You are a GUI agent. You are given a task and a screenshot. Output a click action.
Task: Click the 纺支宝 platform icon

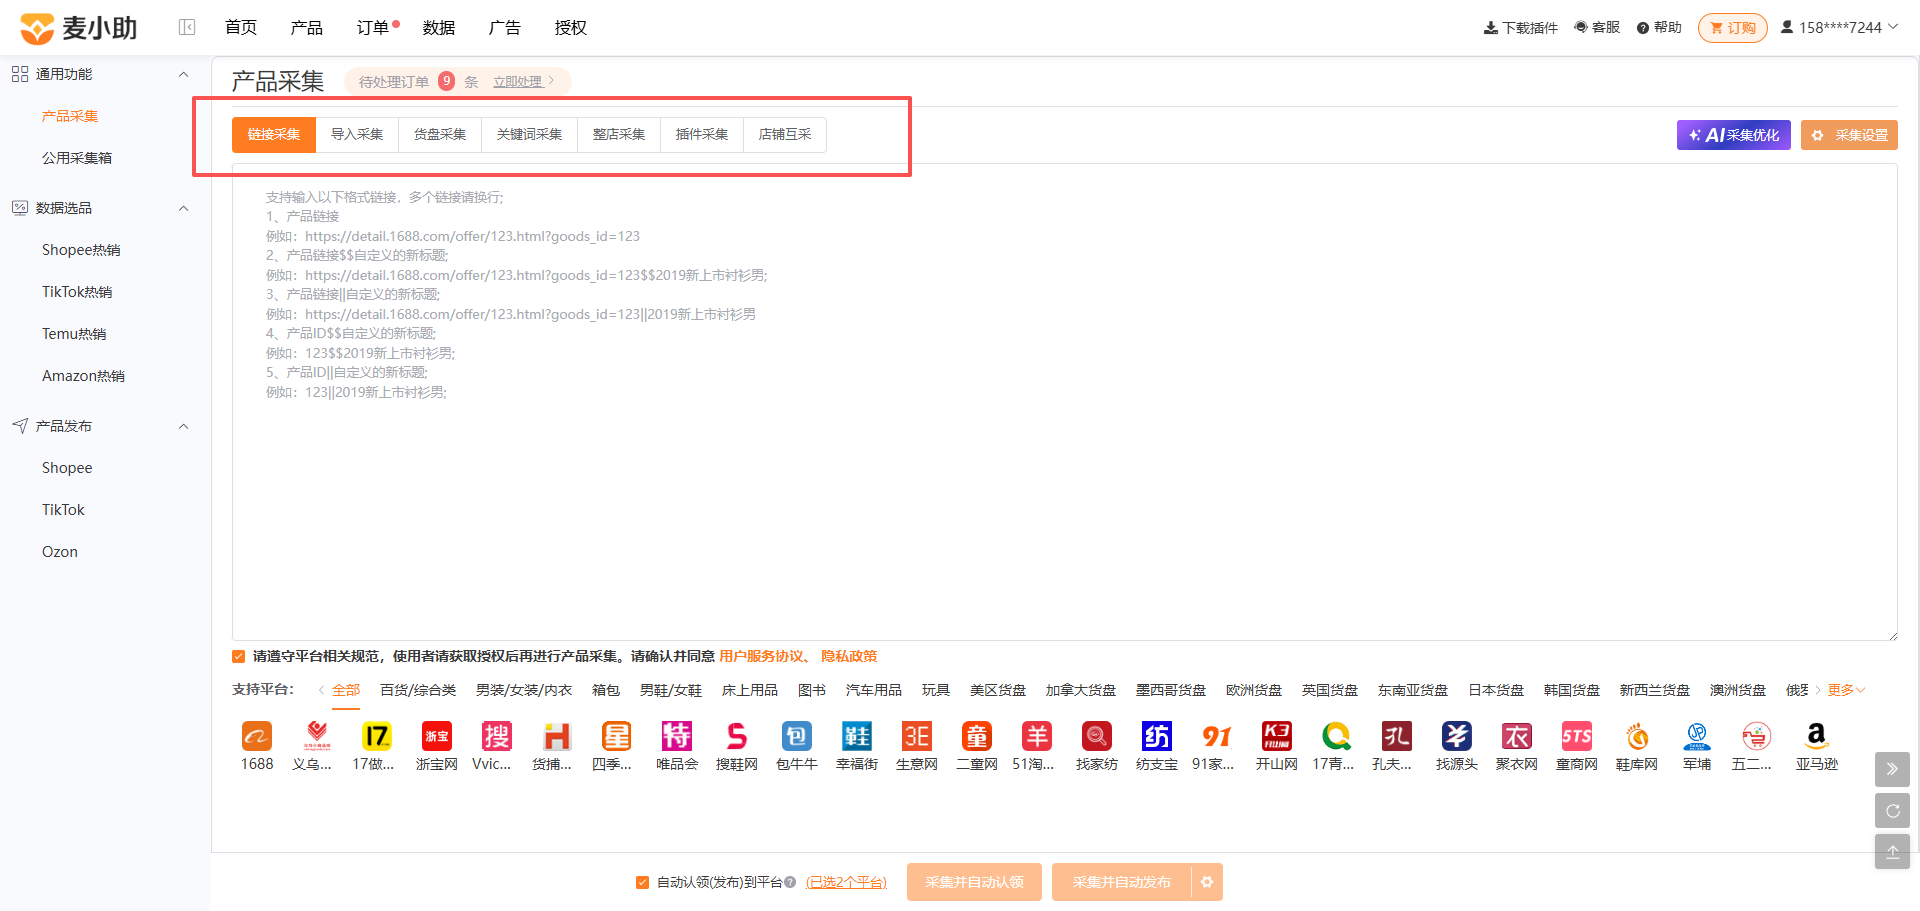[x=1157, y=737]
